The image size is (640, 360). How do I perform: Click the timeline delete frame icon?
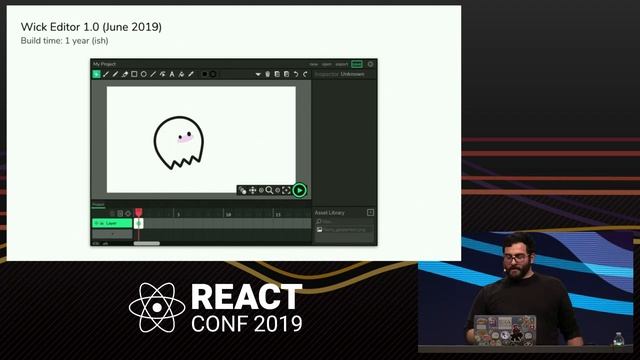coord(112,213)
